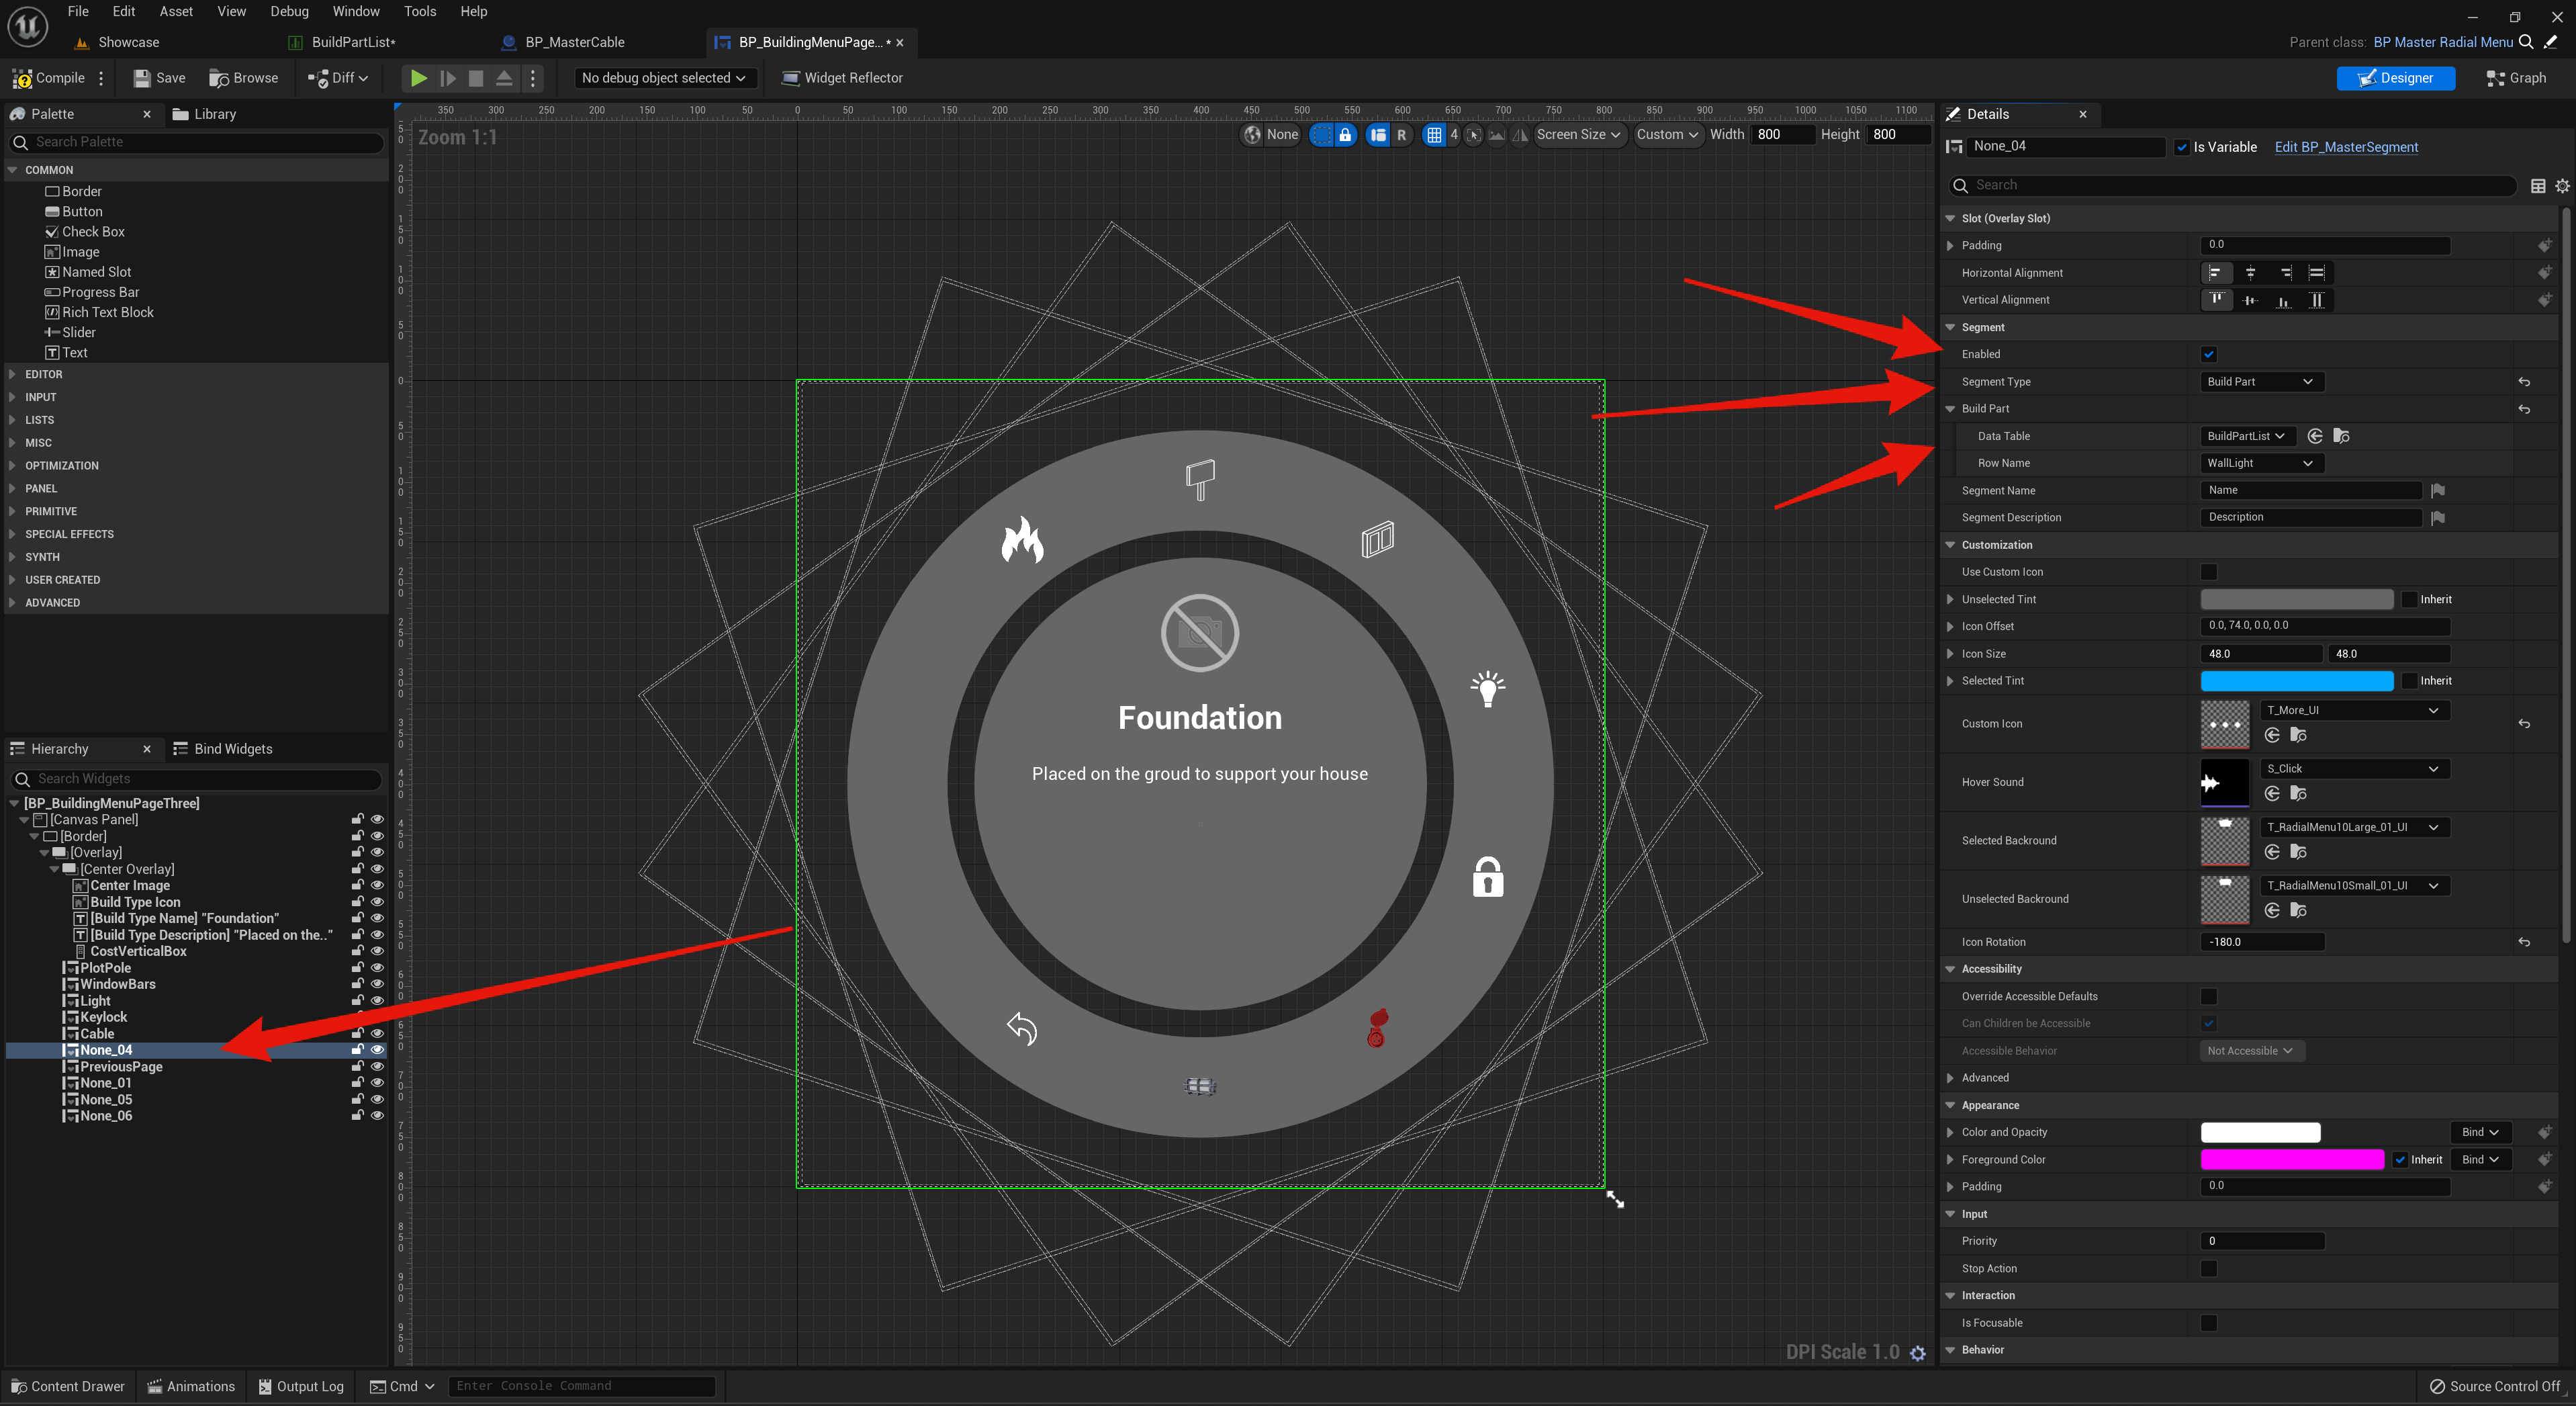Open the Widget Reflector tool
Viewport: 2576px width, 1406px height.
[x=842, y=78]
